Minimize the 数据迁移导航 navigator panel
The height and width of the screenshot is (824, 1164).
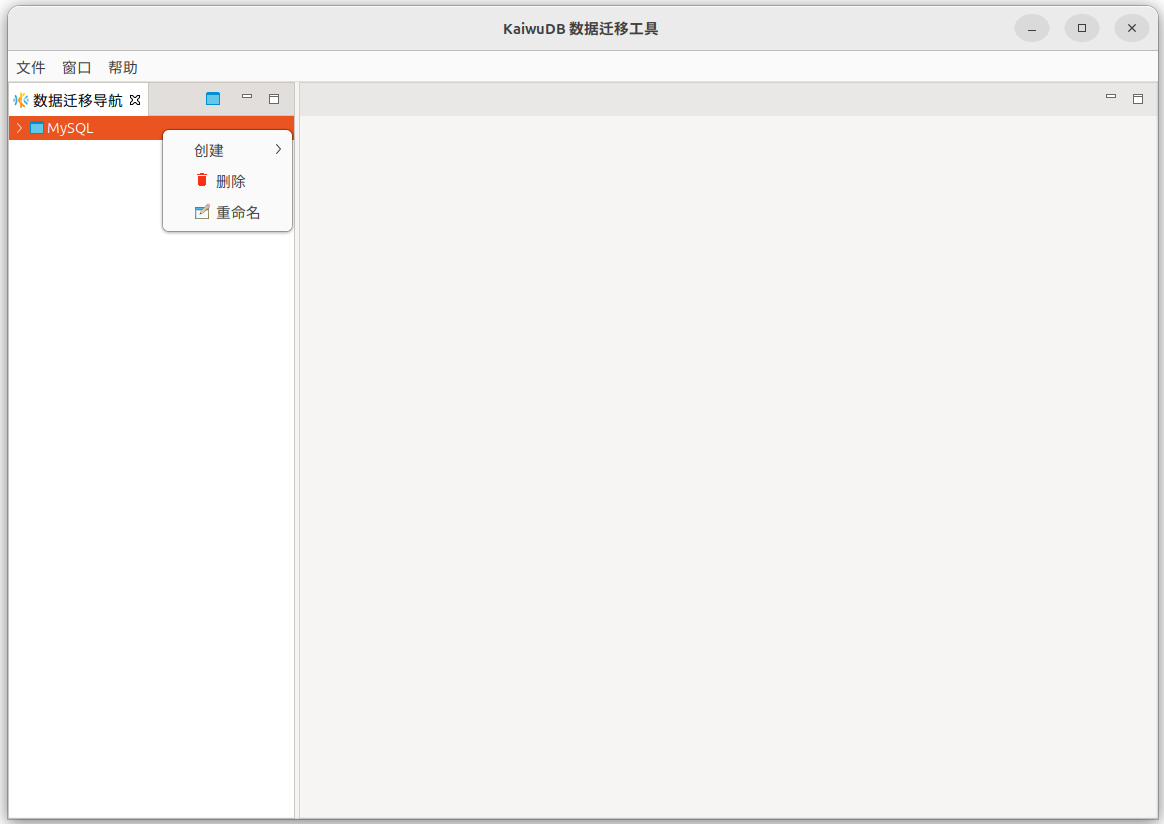coord(247,97)
